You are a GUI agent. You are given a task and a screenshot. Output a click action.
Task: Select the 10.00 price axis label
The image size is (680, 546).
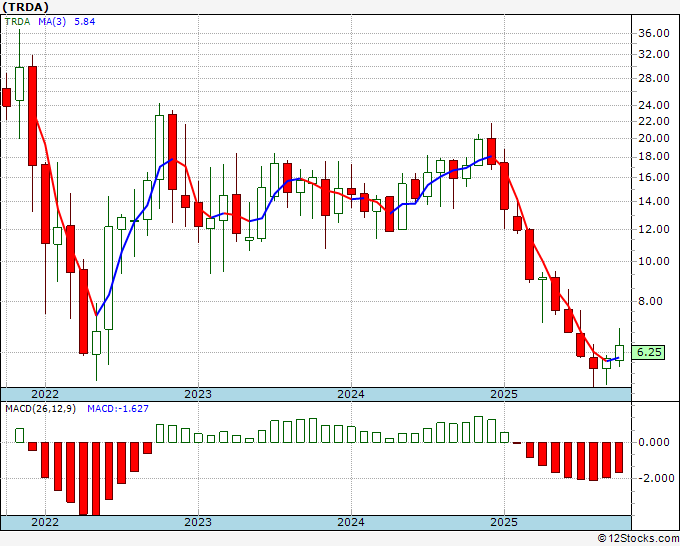(x=654, y=262)
